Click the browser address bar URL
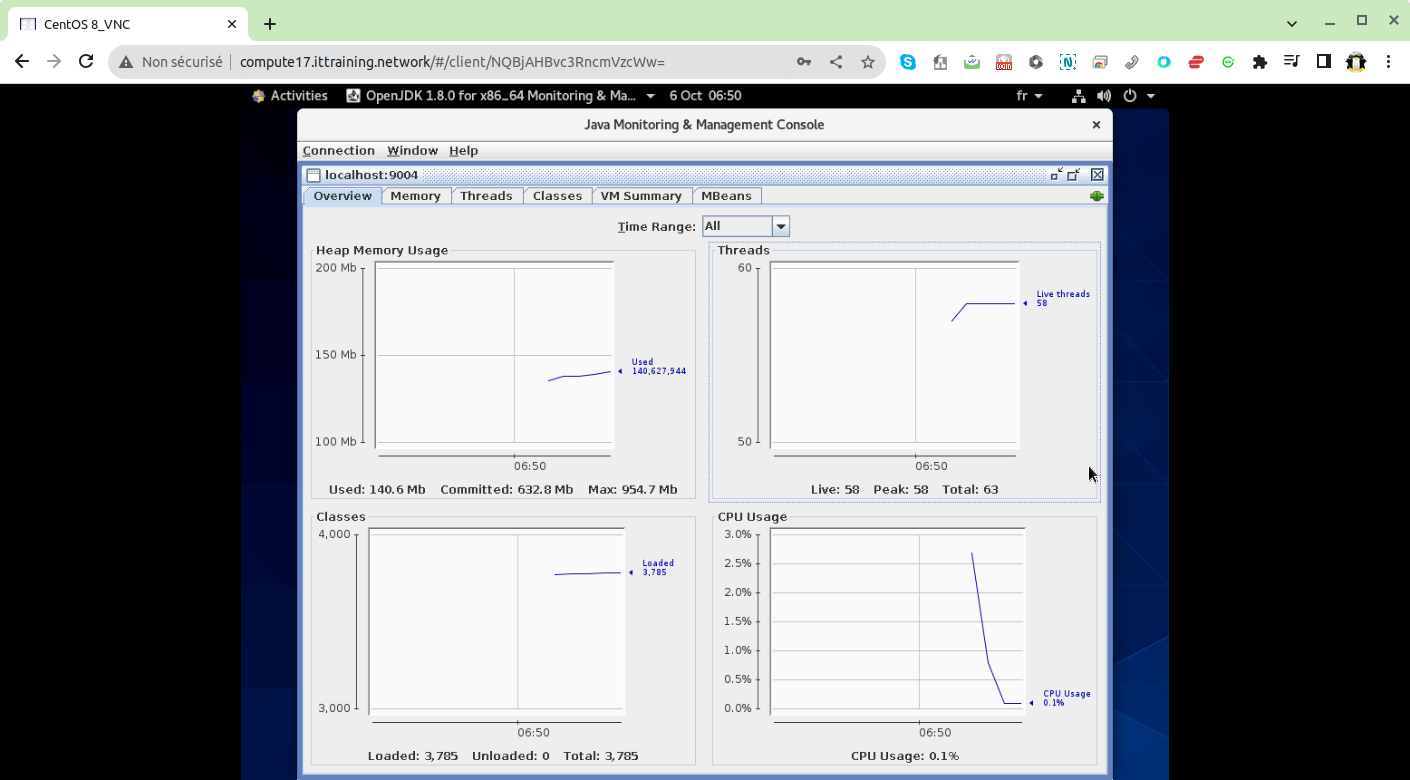1410x780 pixels. 453,62
